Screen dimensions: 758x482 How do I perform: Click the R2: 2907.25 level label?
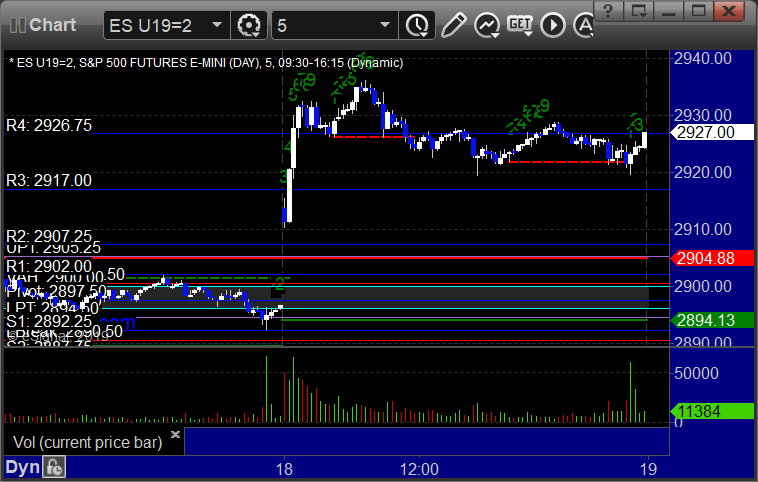[x=49, y=236]
